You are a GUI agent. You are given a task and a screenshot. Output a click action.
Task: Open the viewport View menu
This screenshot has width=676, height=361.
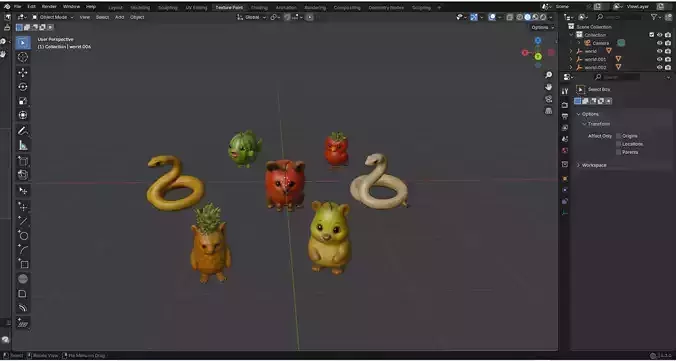(x=84, y=17)
